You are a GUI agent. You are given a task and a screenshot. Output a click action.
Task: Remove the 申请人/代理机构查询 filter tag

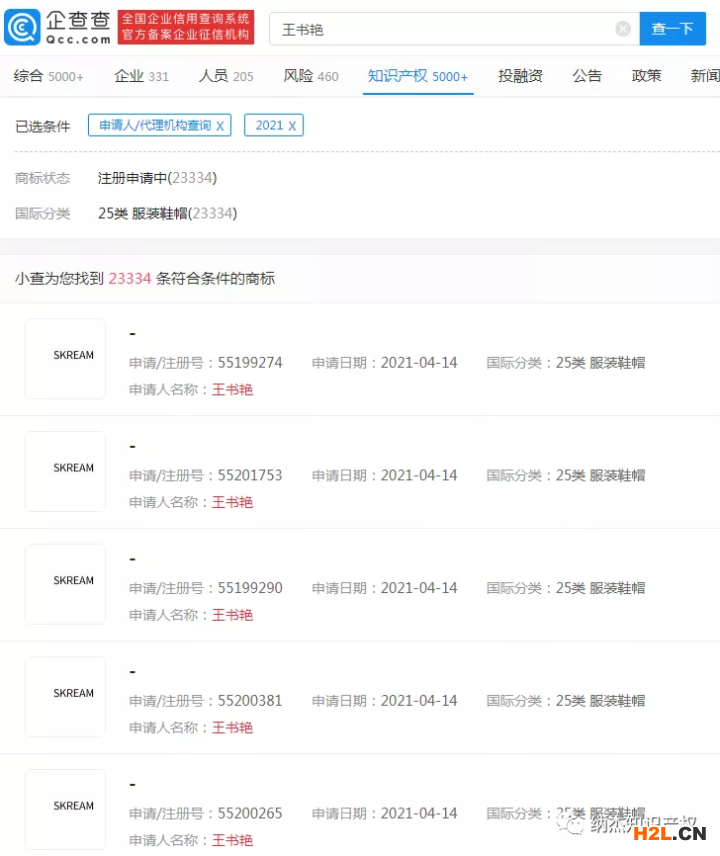coord(220,126)
